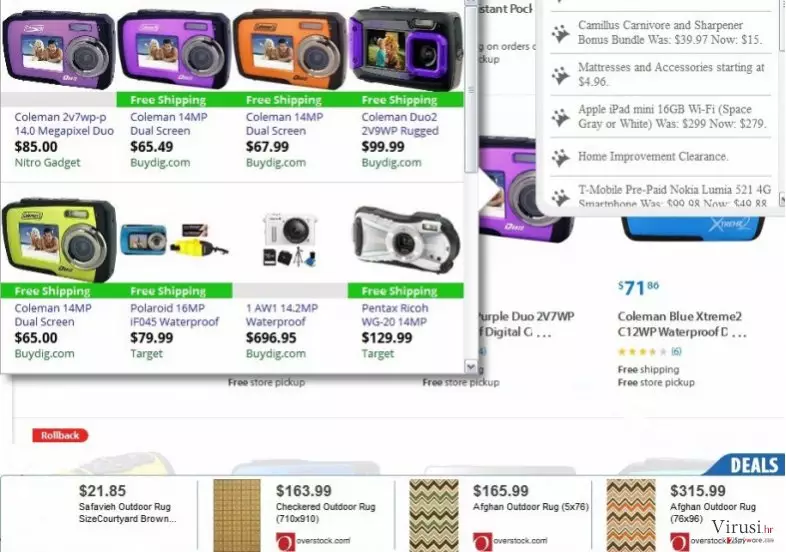Open Polaroid 16MP iF045 Waterproof listing
786x552 pixels.
[x=174, y=315]
